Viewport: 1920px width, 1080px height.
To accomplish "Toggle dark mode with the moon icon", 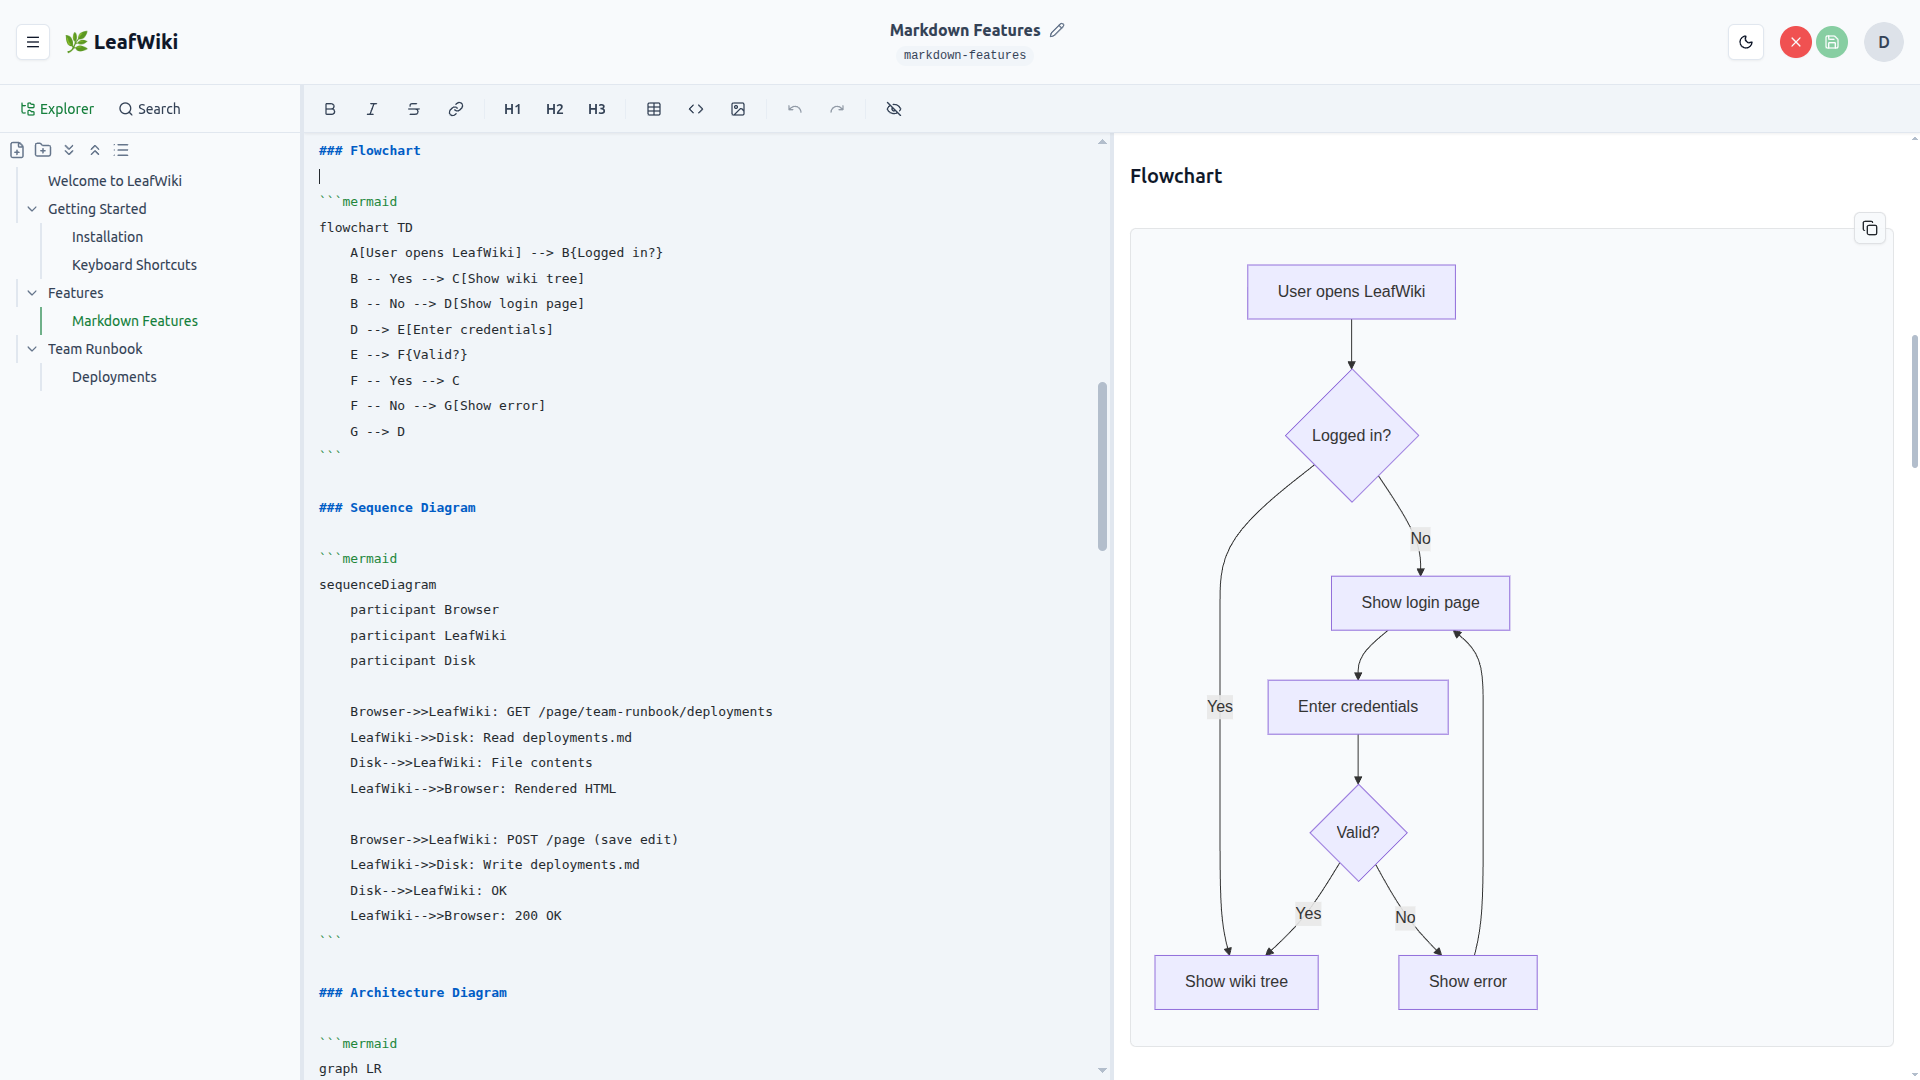I will [1746, 42].
